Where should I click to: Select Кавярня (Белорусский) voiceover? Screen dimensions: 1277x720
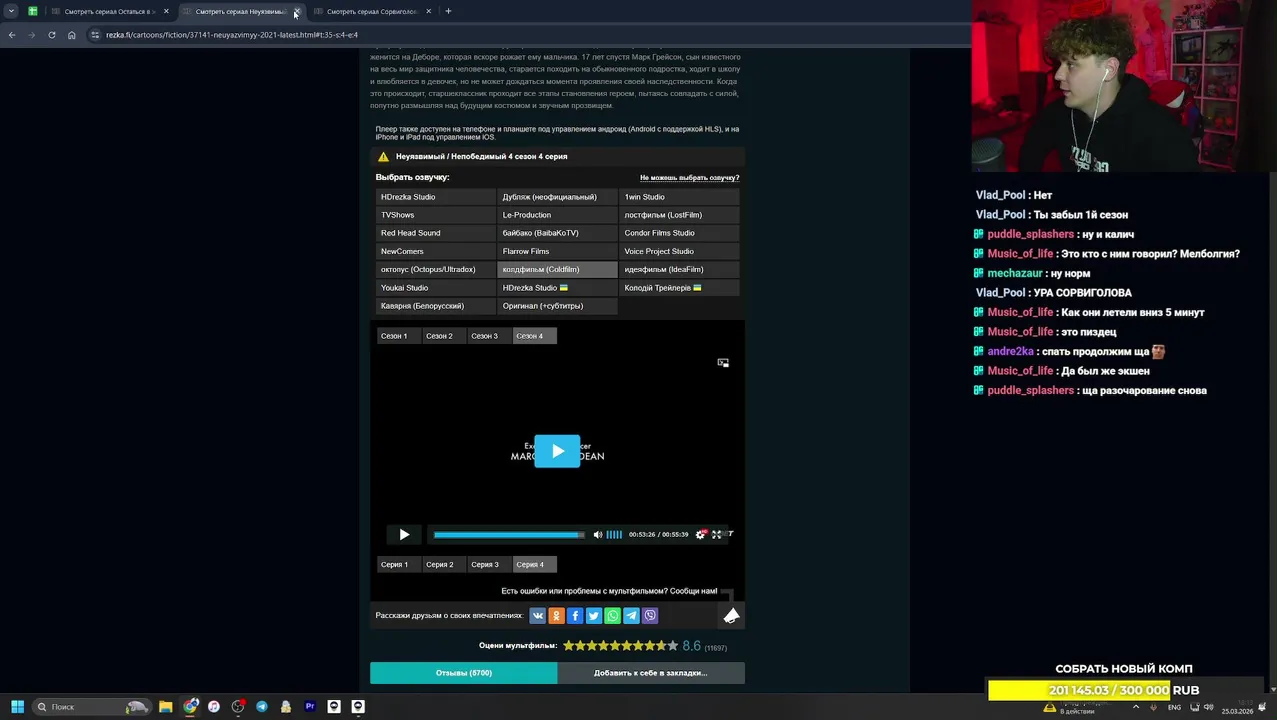[436, 306]
